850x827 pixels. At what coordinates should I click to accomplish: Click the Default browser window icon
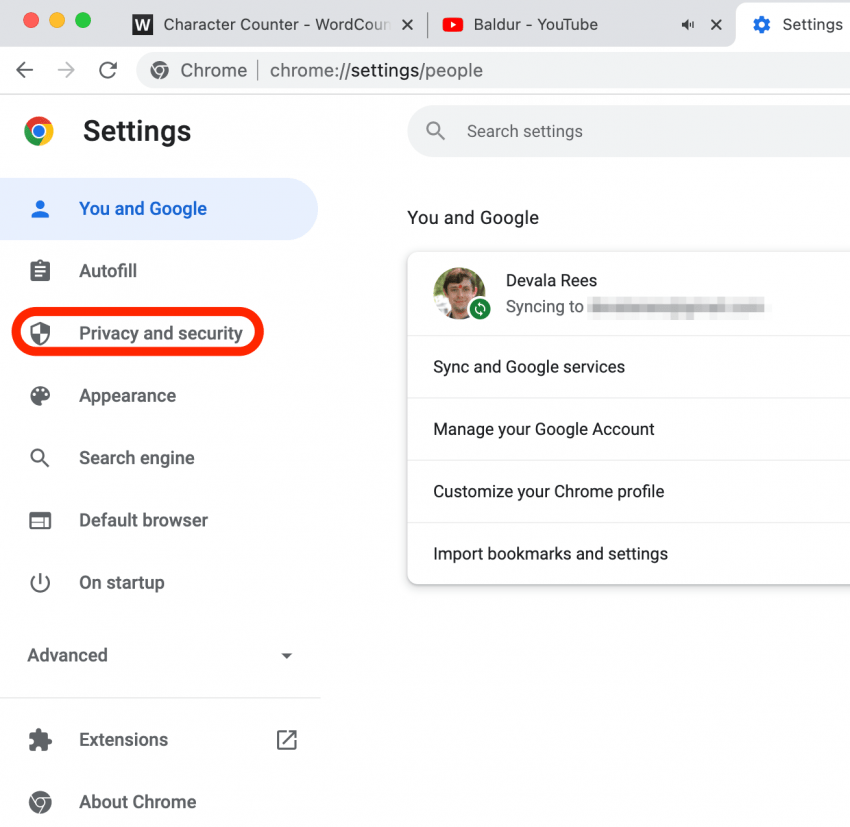(x=40, y=520)
